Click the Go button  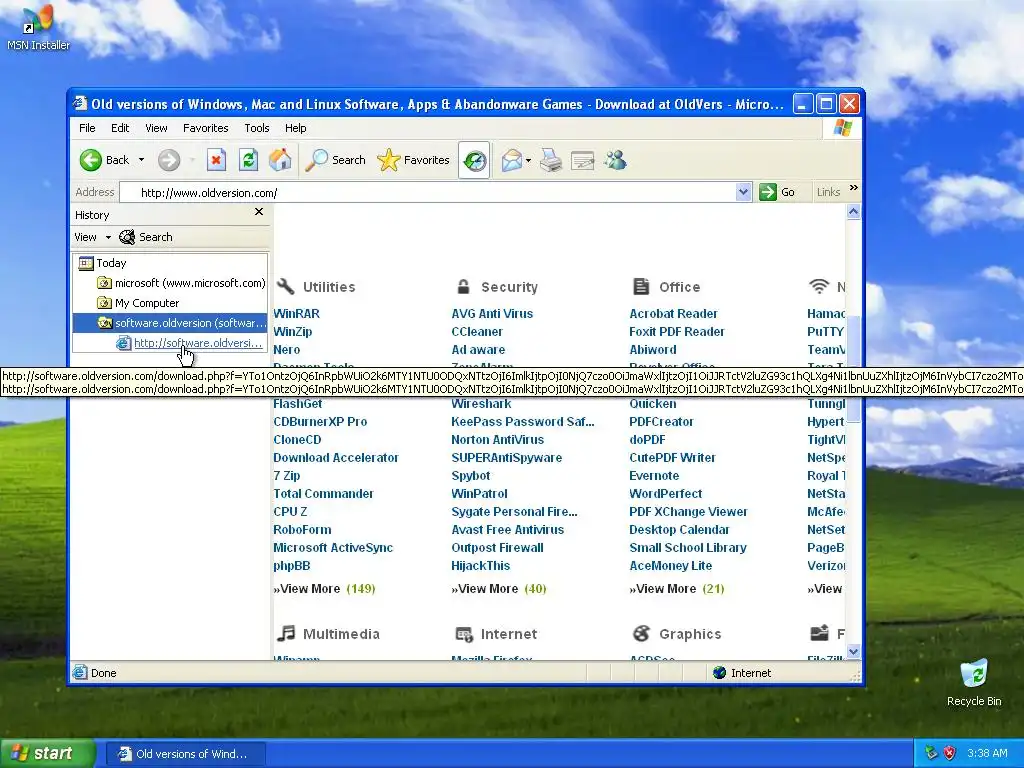[x=777, y=192]
